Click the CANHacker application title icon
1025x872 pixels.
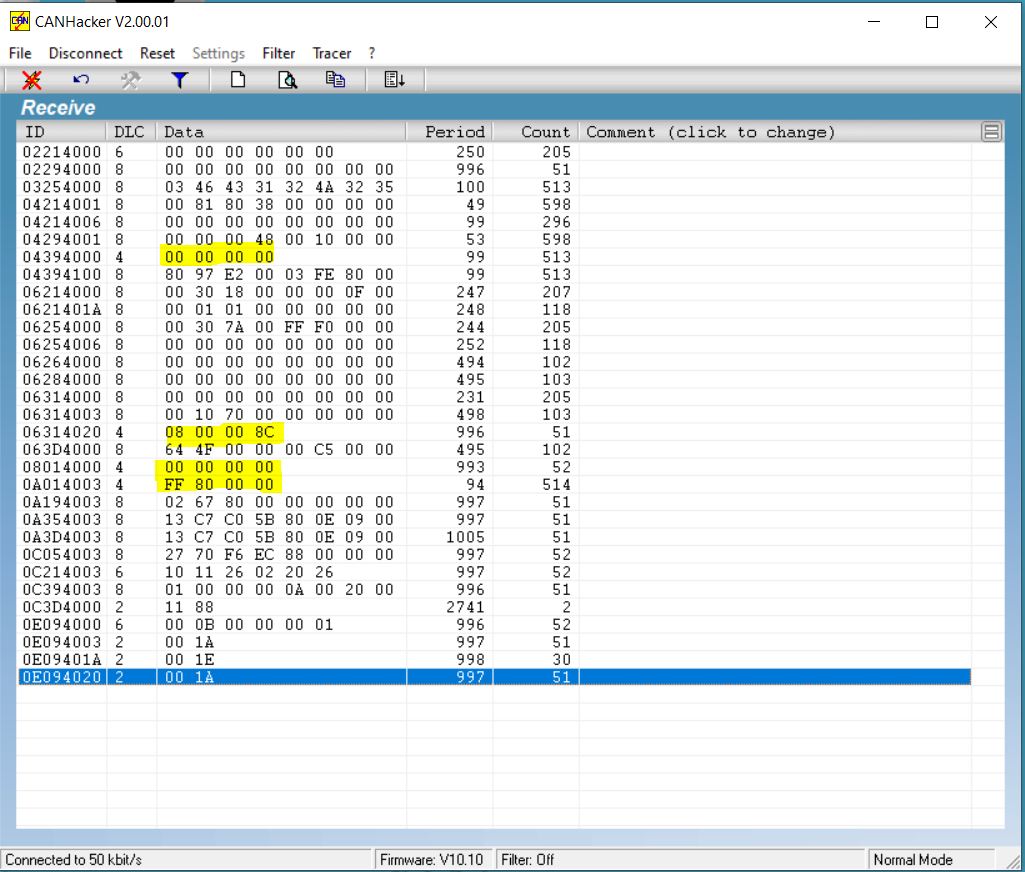20,22
